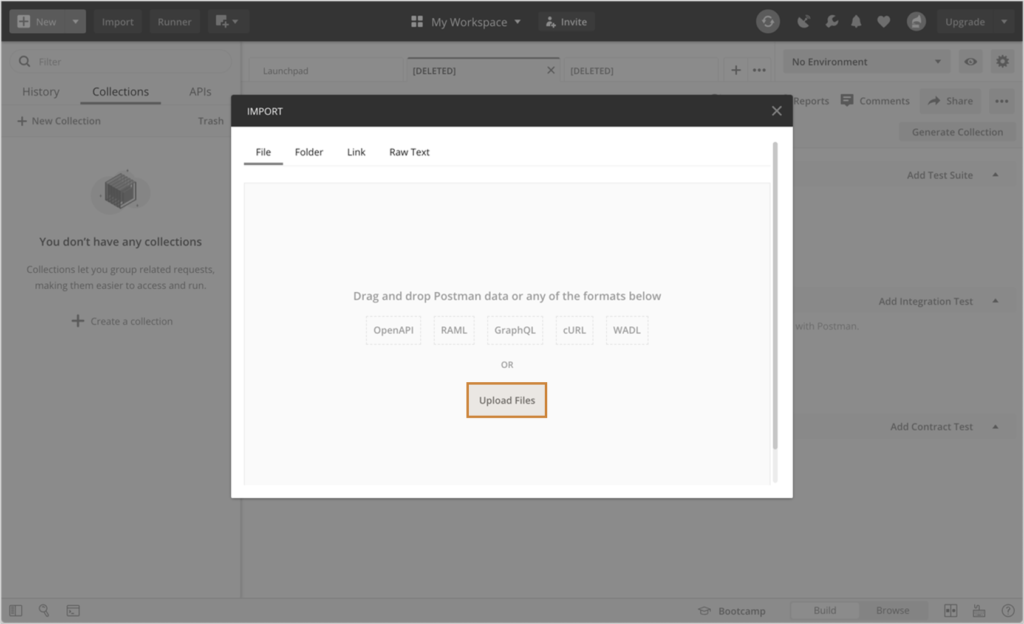The image size is (1024, 624).
Task: Click the Import button in the header
Action: click(118, 22)
